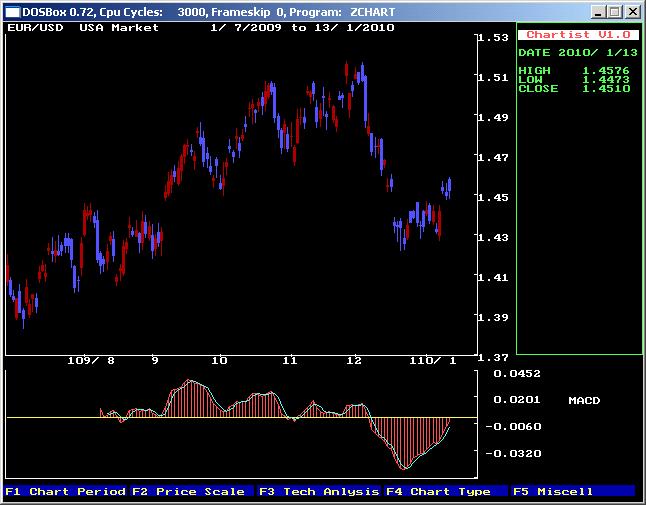Image resolution: width=646 pixels, height=505 pixels.
Task: Click the 1.47 price axis label
Action: (x=493, y=157)
